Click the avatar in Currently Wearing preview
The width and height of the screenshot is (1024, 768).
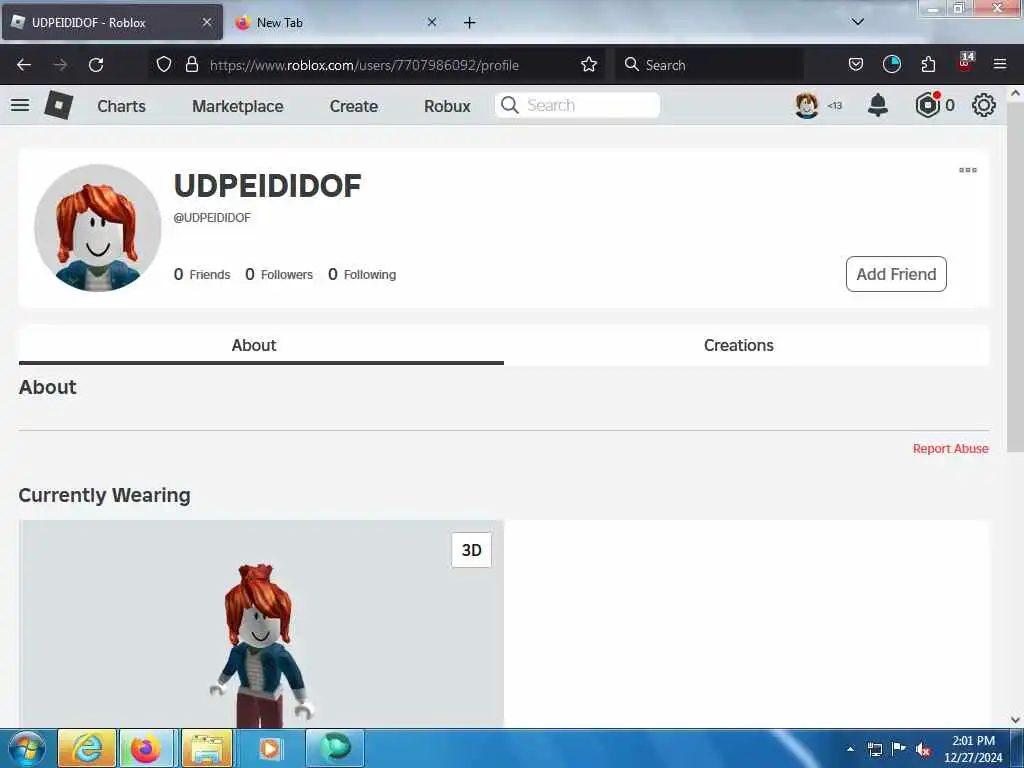tap(261, 645)
